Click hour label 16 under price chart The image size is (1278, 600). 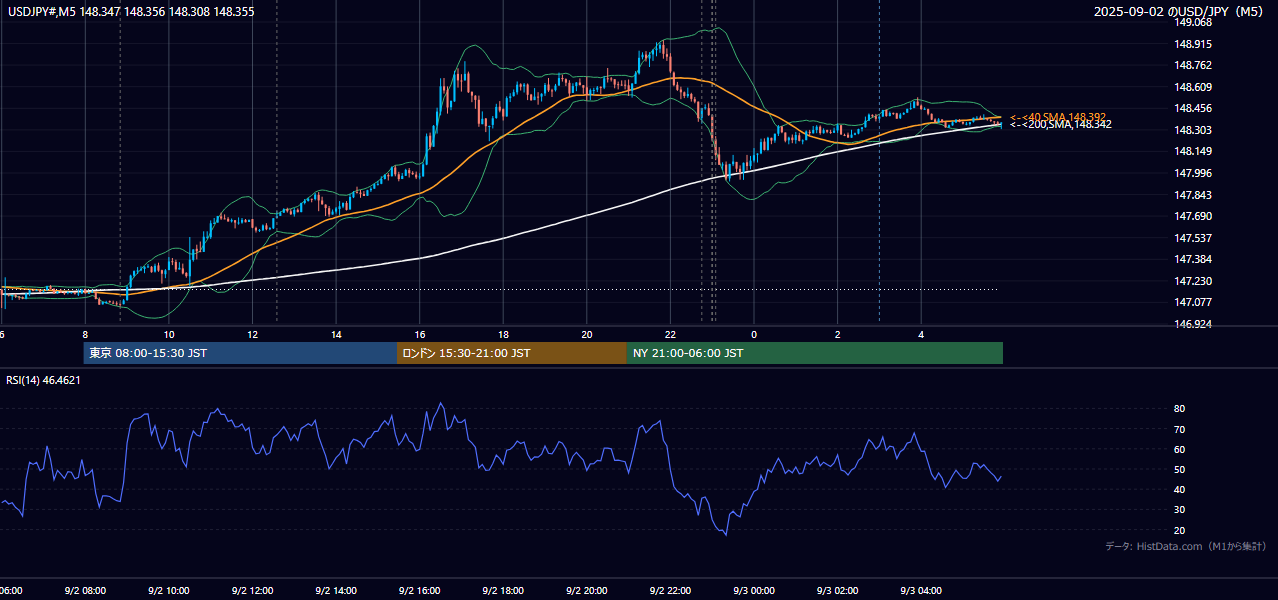420,334
